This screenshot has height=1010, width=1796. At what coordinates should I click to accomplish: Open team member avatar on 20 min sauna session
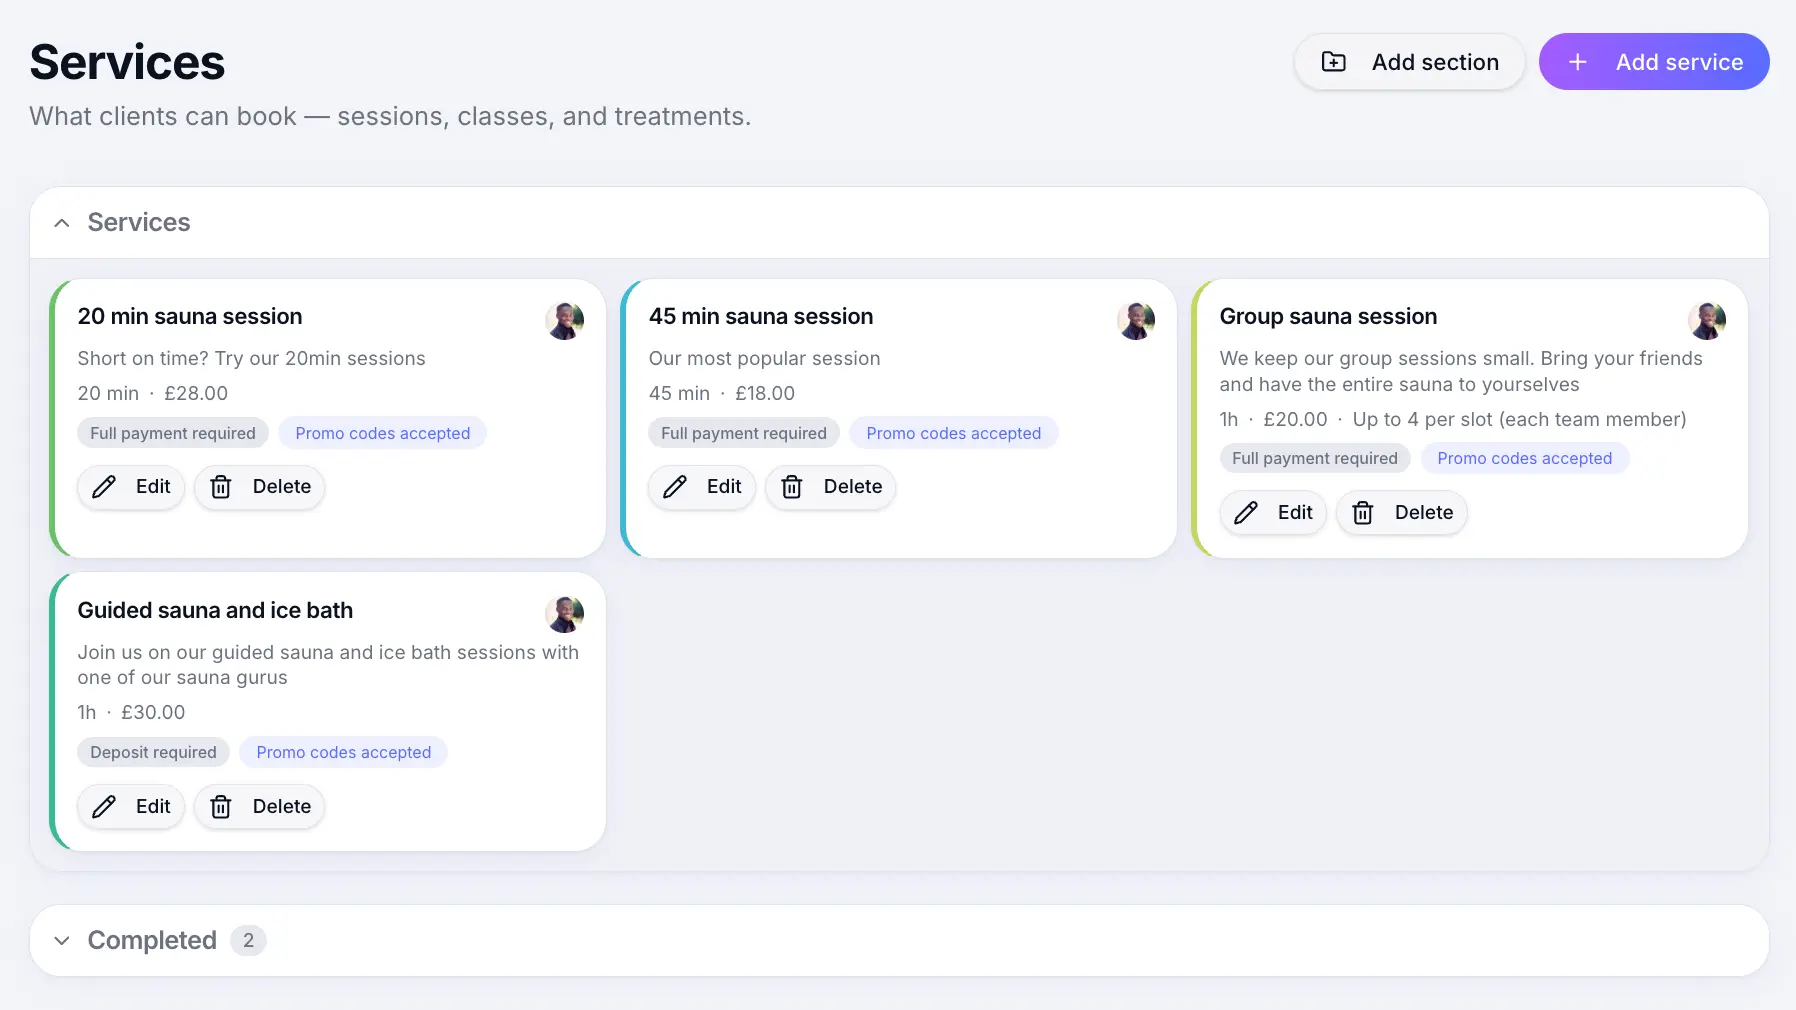tap(565, 321)
